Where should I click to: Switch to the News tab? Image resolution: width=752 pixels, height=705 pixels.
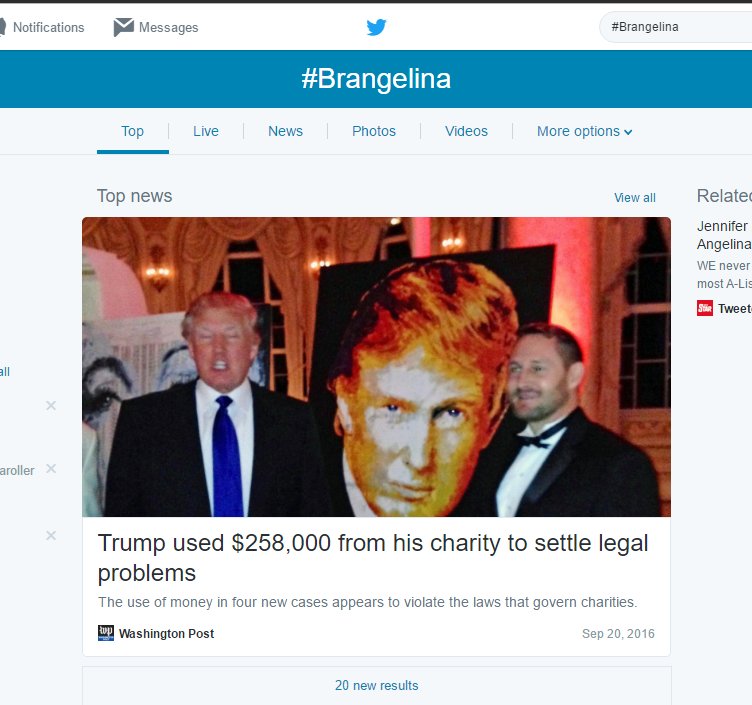(x=285, y=131)
